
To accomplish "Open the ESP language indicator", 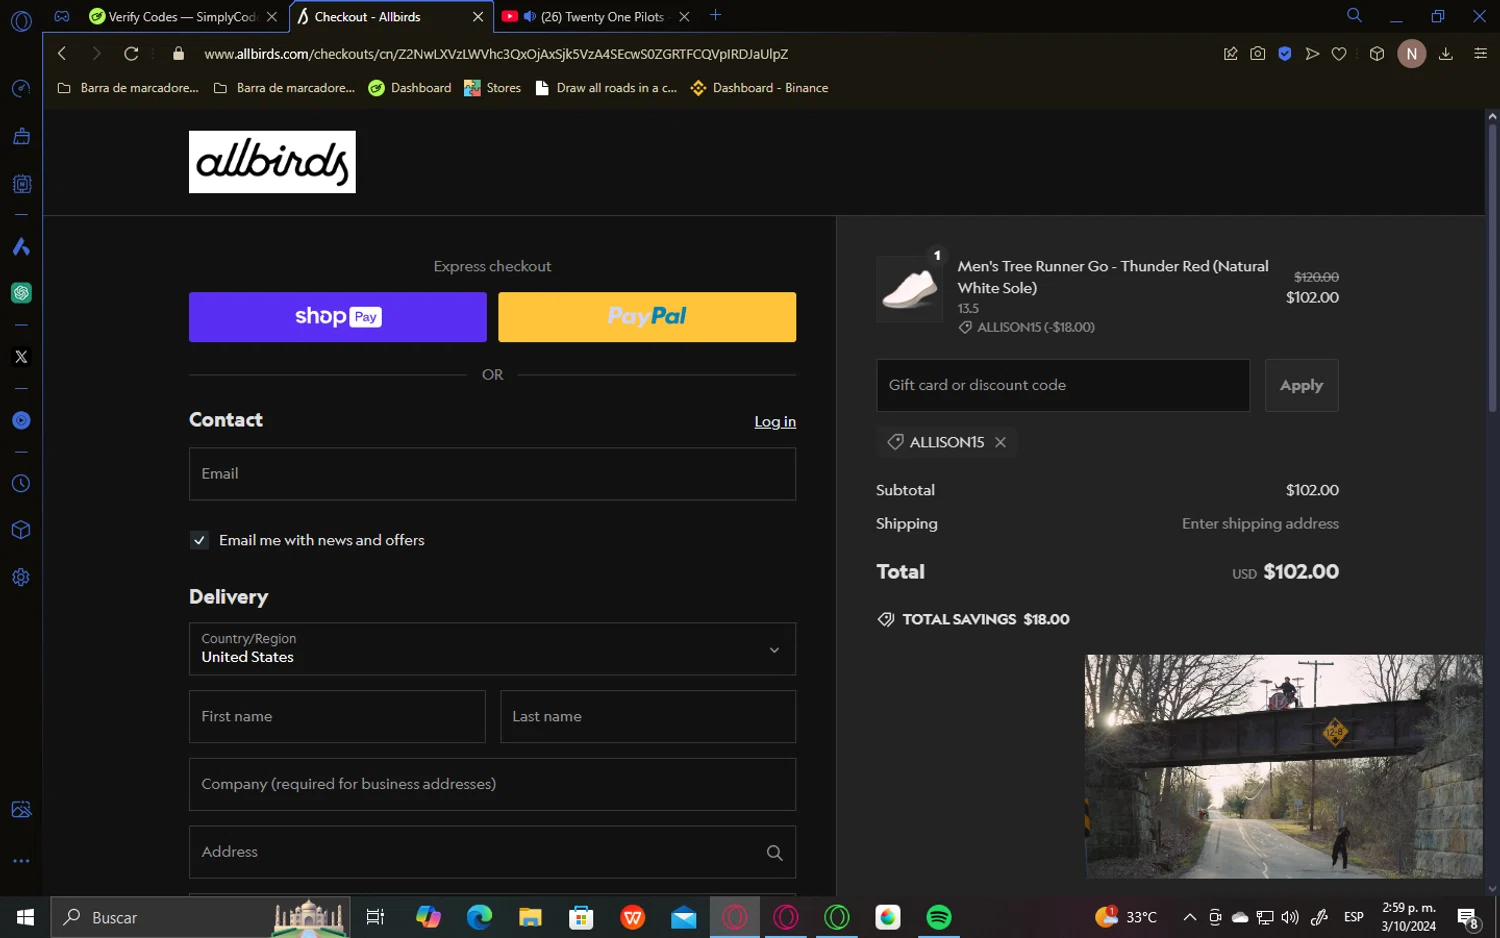I will pos(1354,917).
